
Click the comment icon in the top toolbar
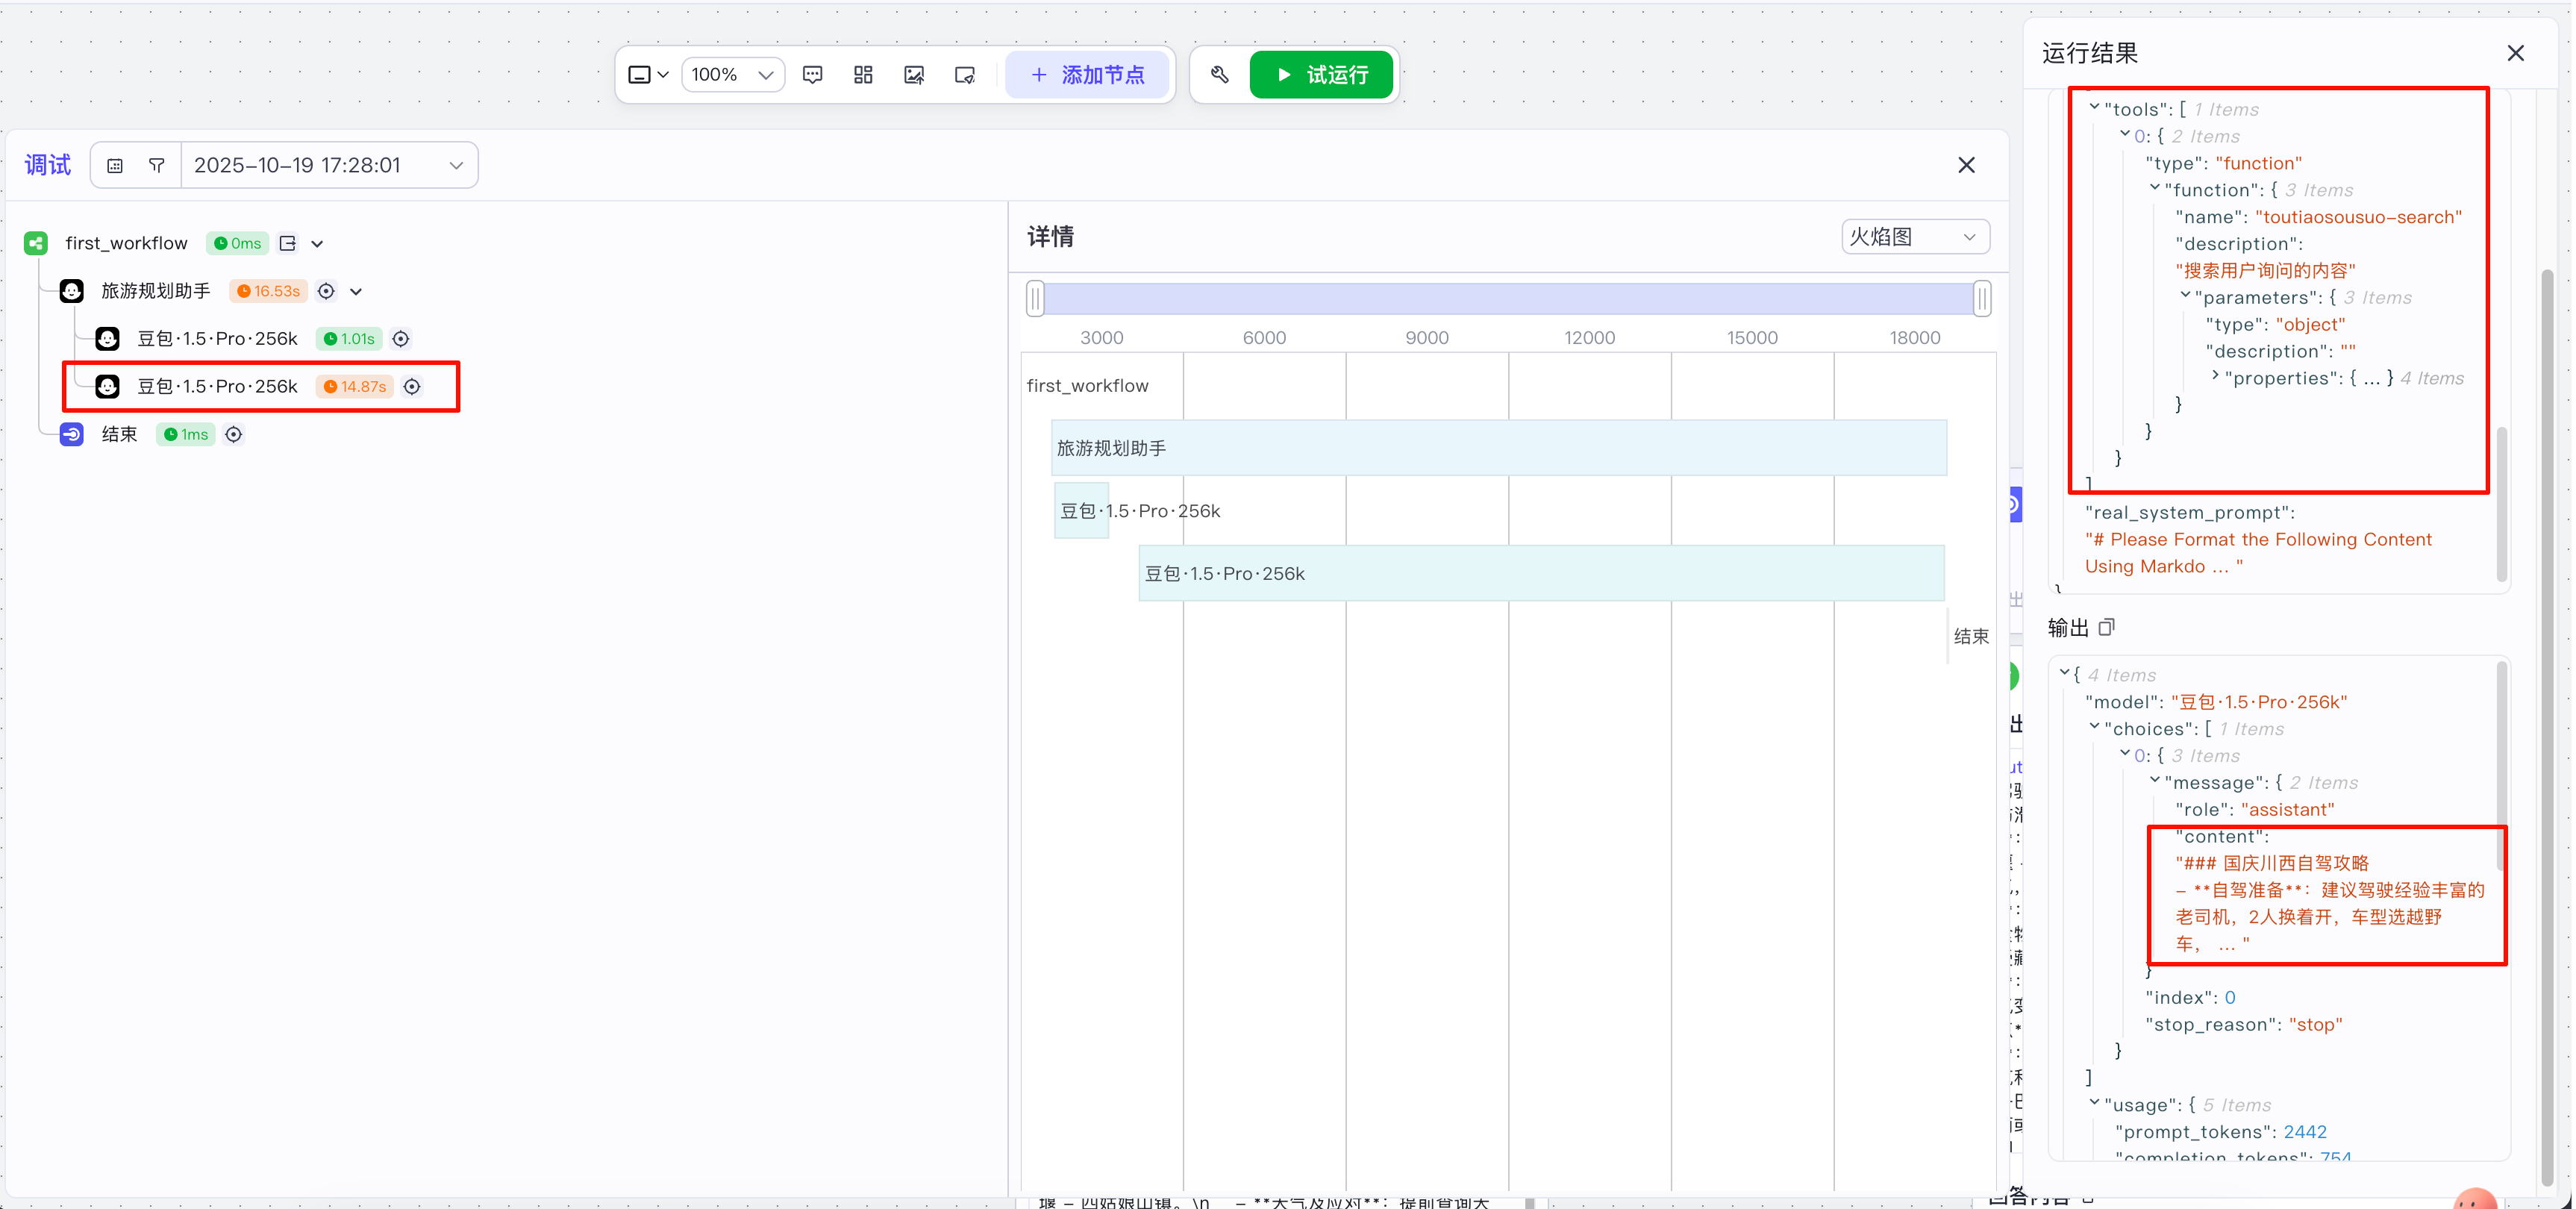[812, 75]
